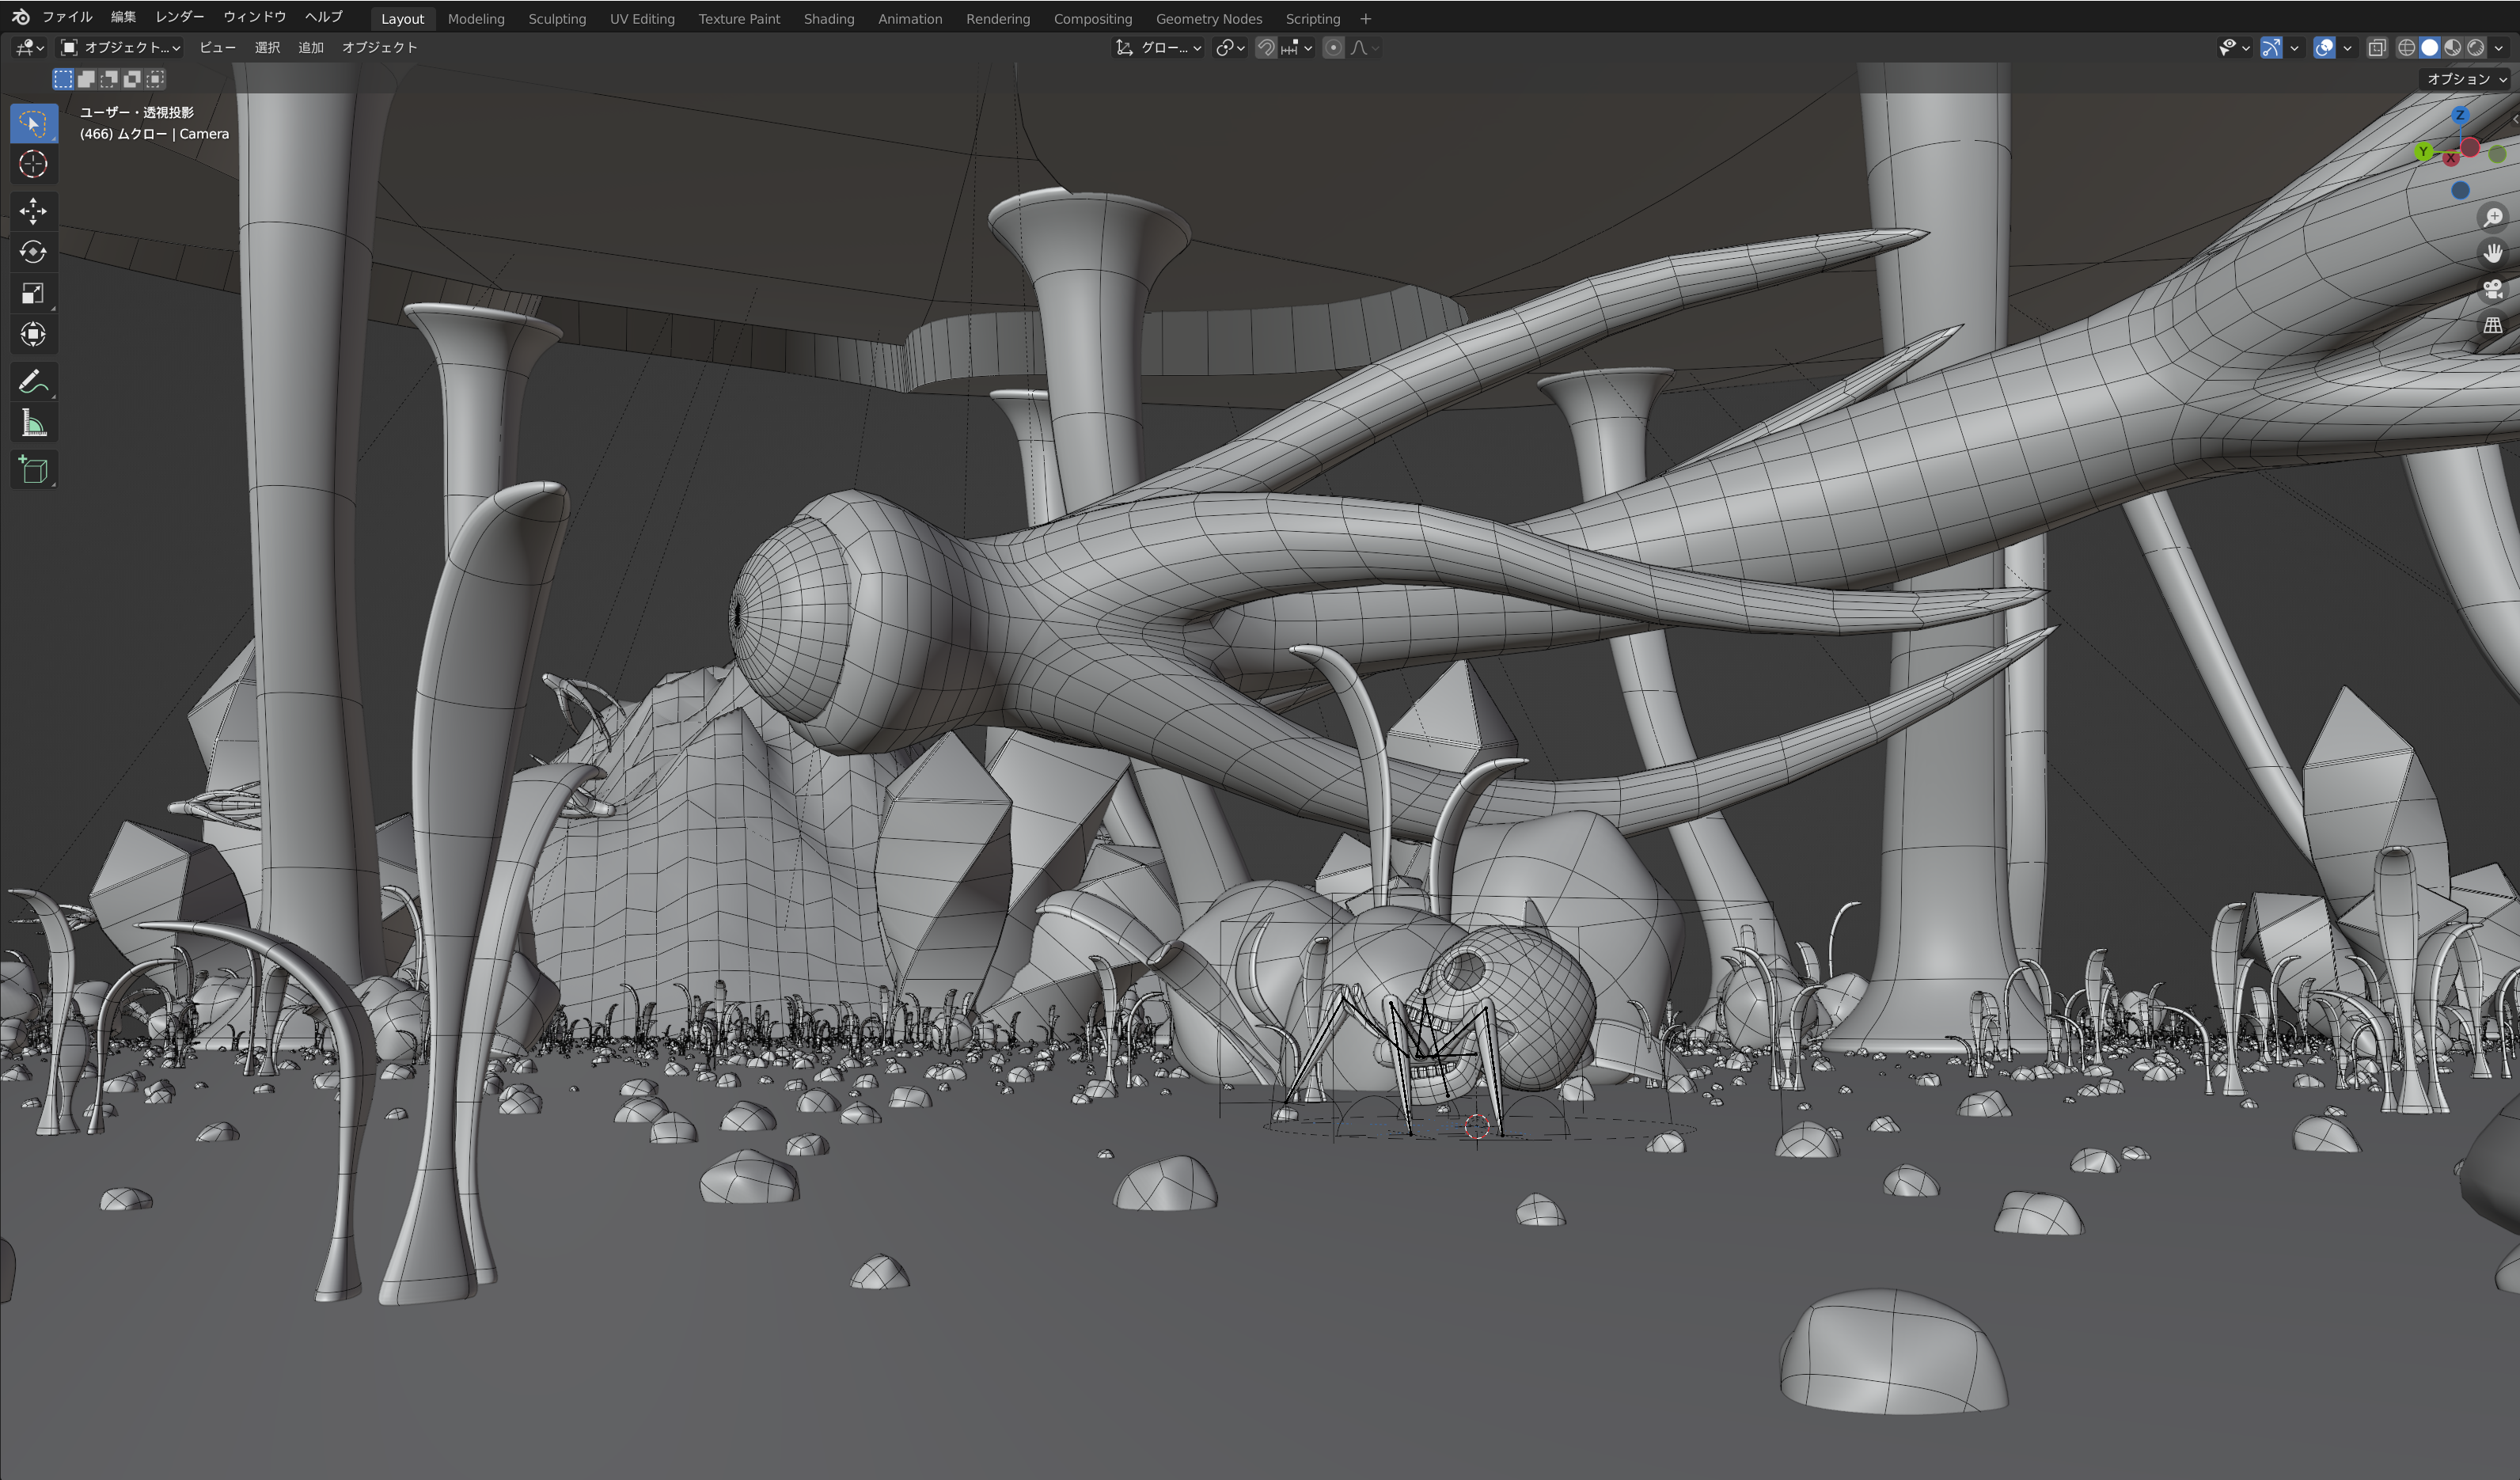2520x1480 pixels.
Task: Select the 3D Cursor tool
Action: pos(33,165)
